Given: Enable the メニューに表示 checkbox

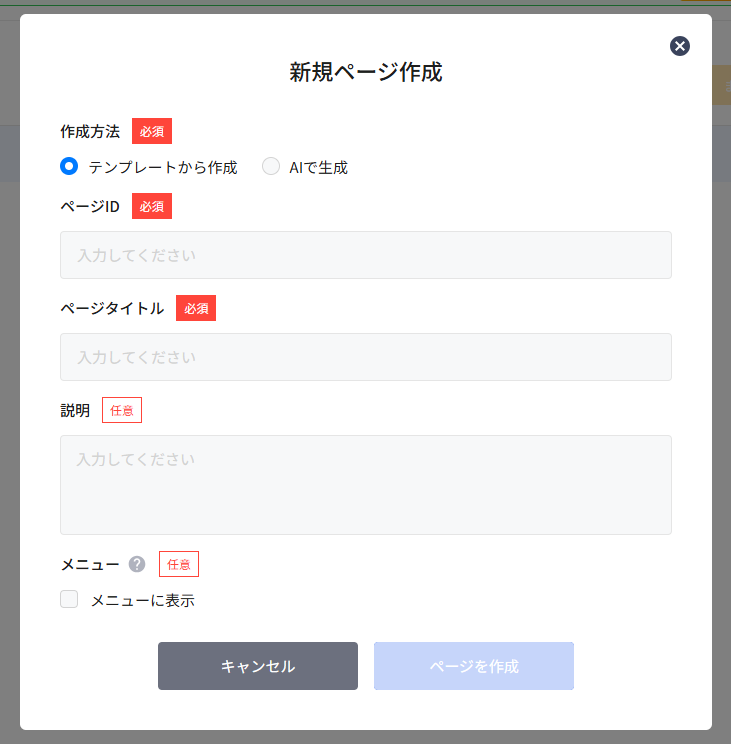Looking at the screenshot, I should tap(69, 600).
